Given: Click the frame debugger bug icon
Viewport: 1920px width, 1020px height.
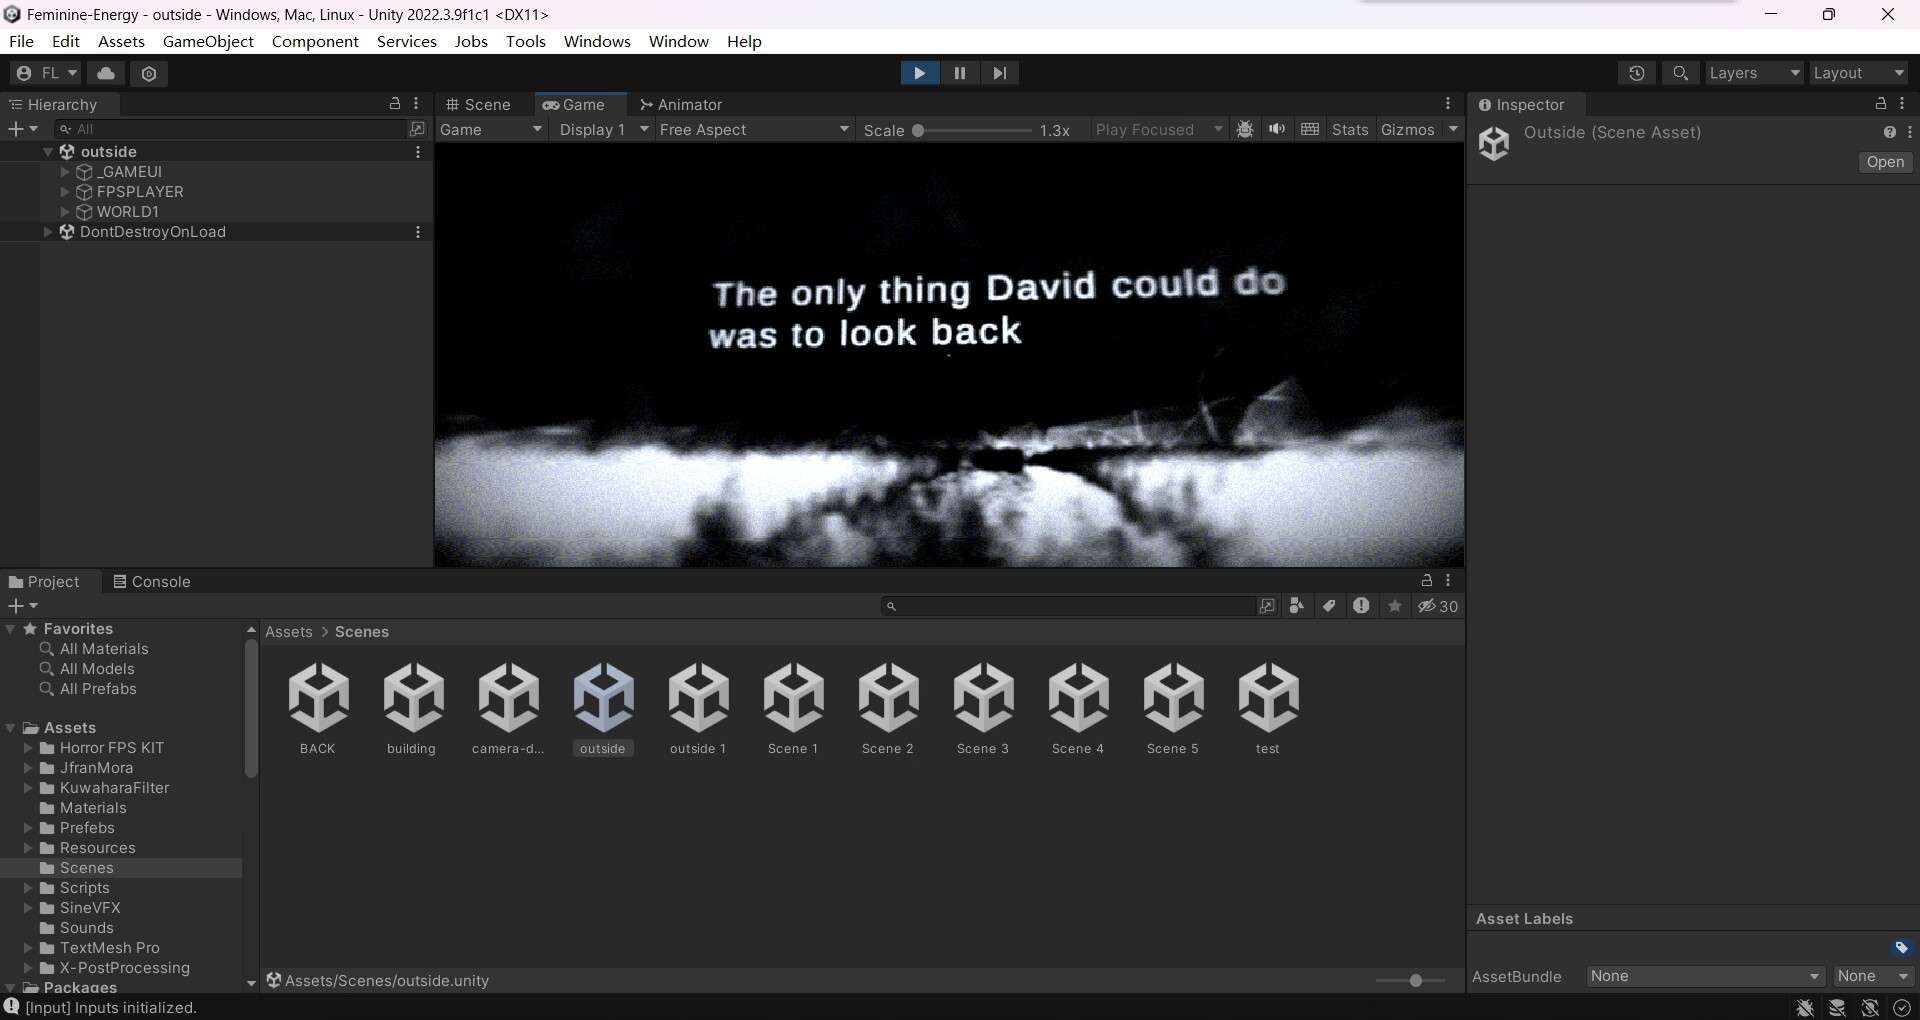Looking at the screenshot, I should (1245, 130).
